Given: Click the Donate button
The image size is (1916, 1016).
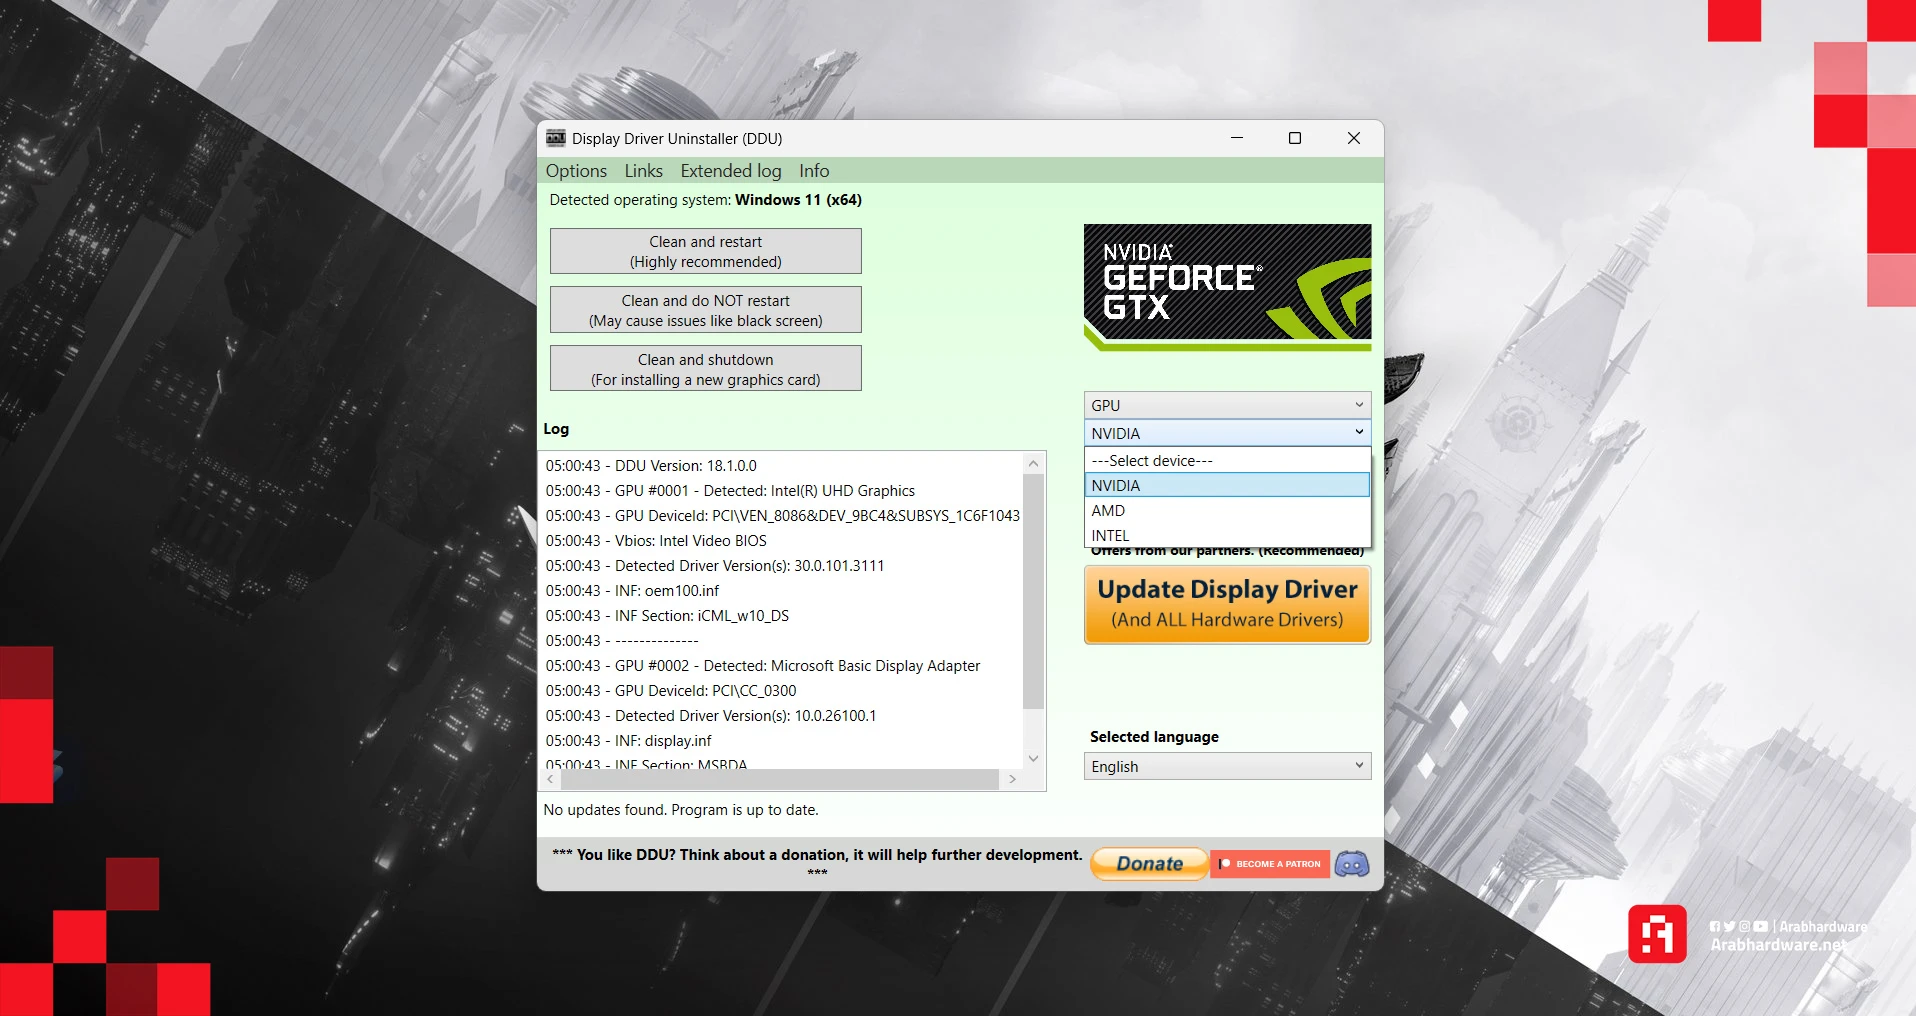Looking at the screenshot, I should (x=1149, y=864).
